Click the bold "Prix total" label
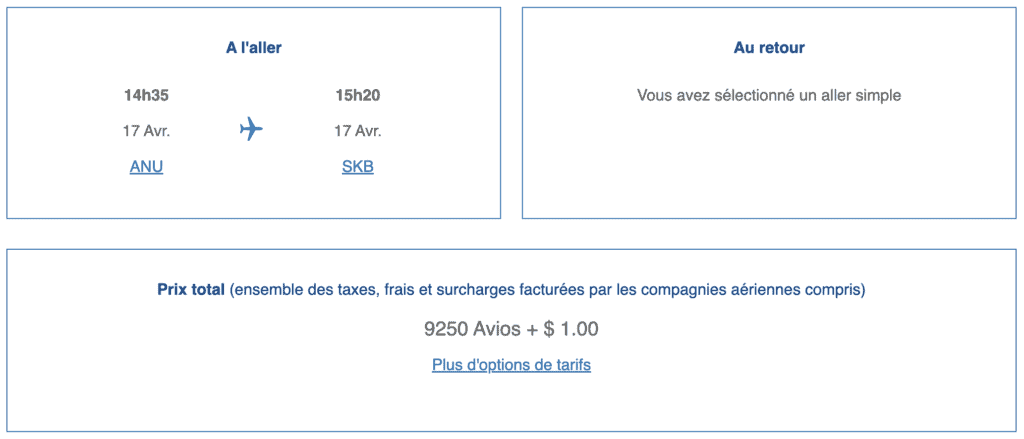Screen dimensions: 1024x439 [x=191, y=290]
